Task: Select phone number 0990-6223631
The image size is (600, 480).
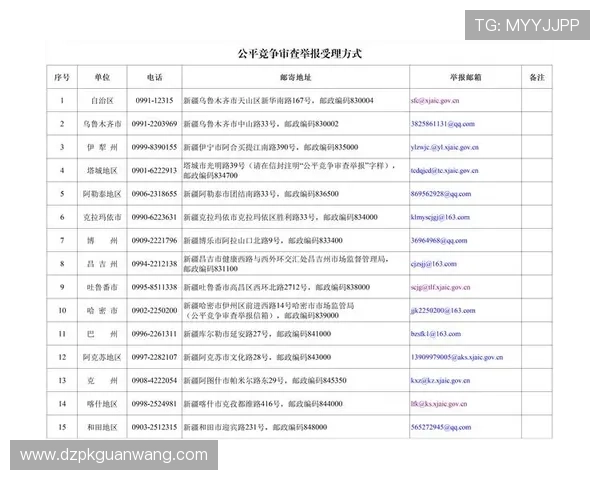Action: [x=155, y=217]
